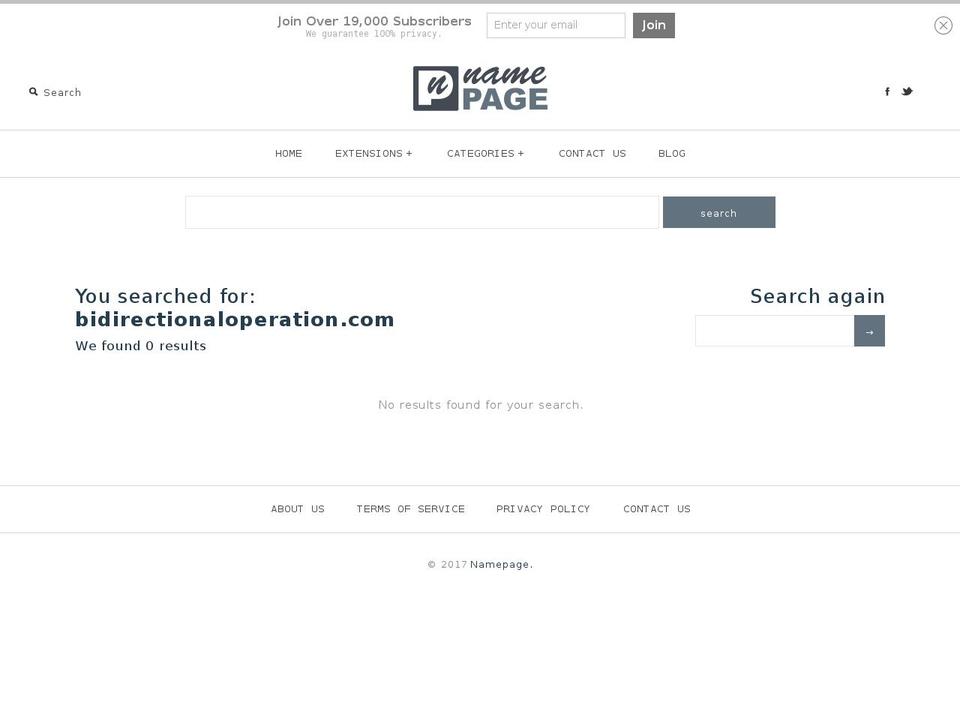Click the arrow button under Search again
The width and height of the screenshot is (960, 720).
pyautogui.click(x=869, y=331)
